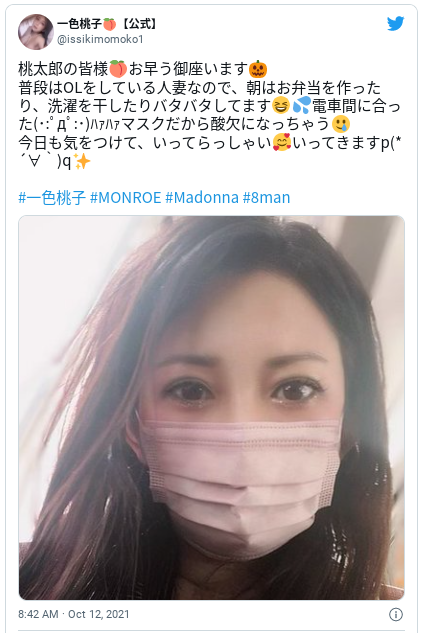The height and width of the screenshot is (633, 423).
Task: Click the 【公式】 label in the header
Action: click(138, 24)
